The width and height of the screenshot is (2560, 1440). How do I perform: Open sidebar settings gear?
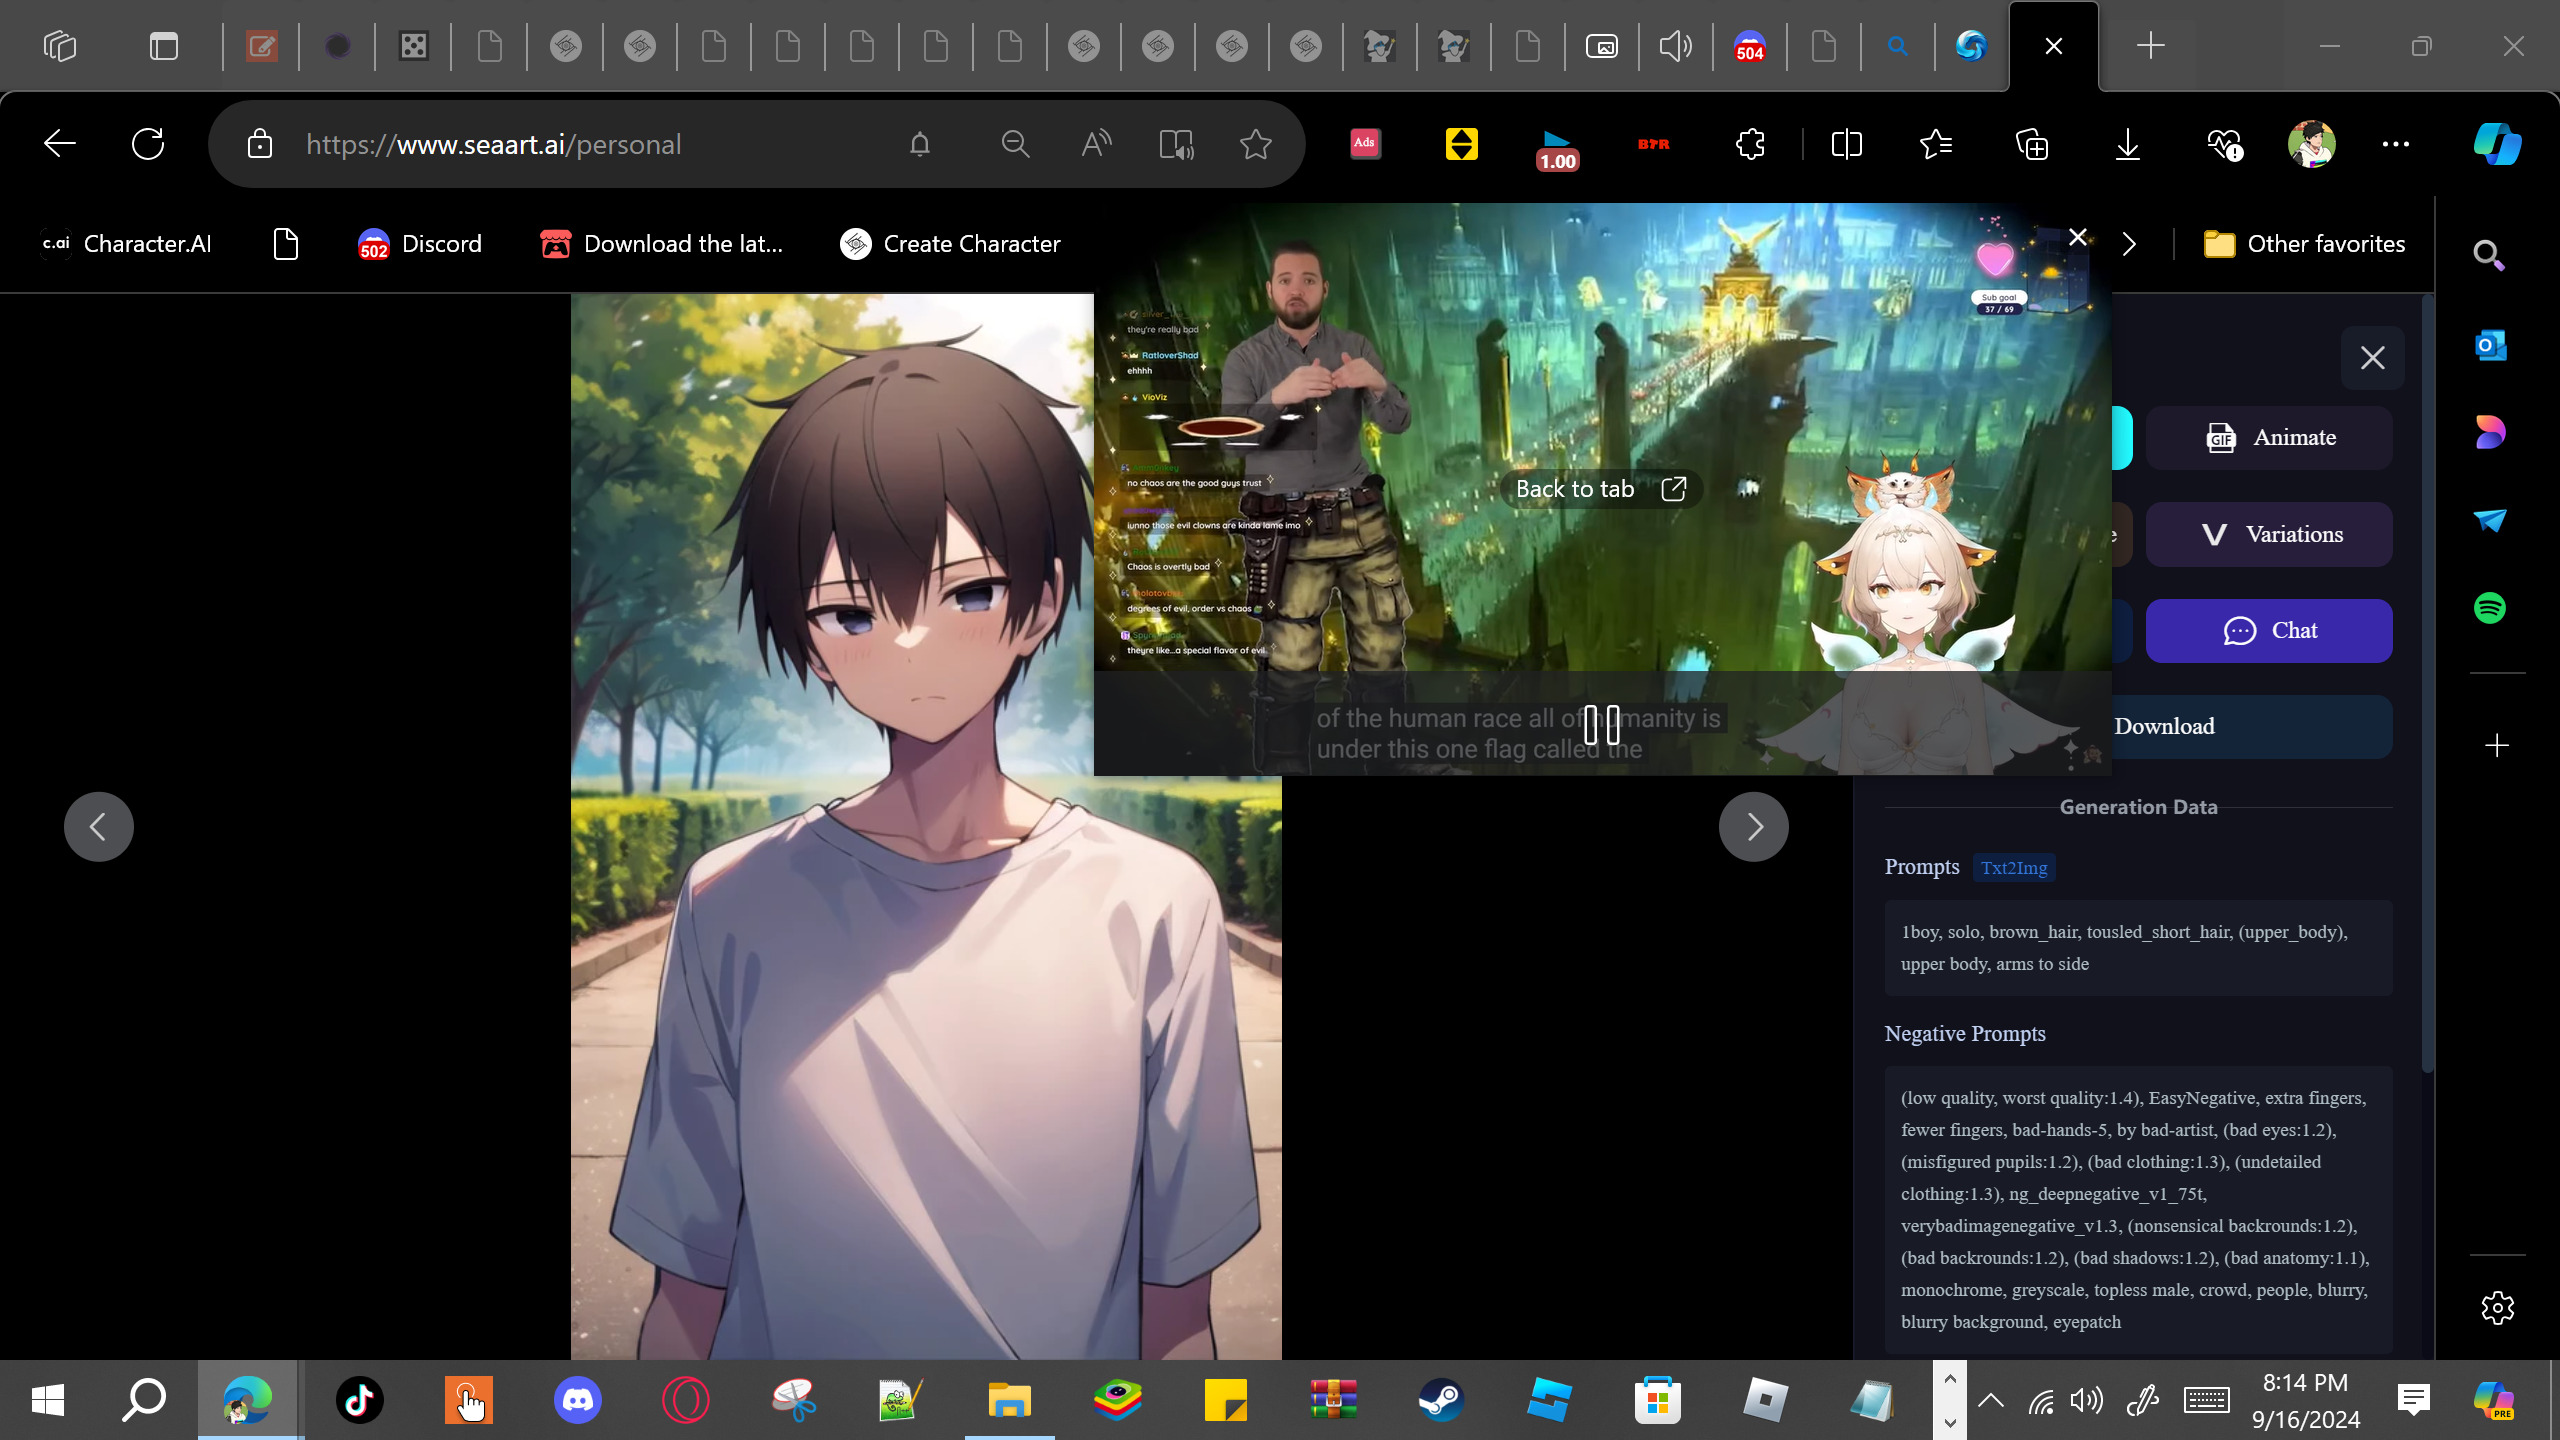point(2497,1308)
